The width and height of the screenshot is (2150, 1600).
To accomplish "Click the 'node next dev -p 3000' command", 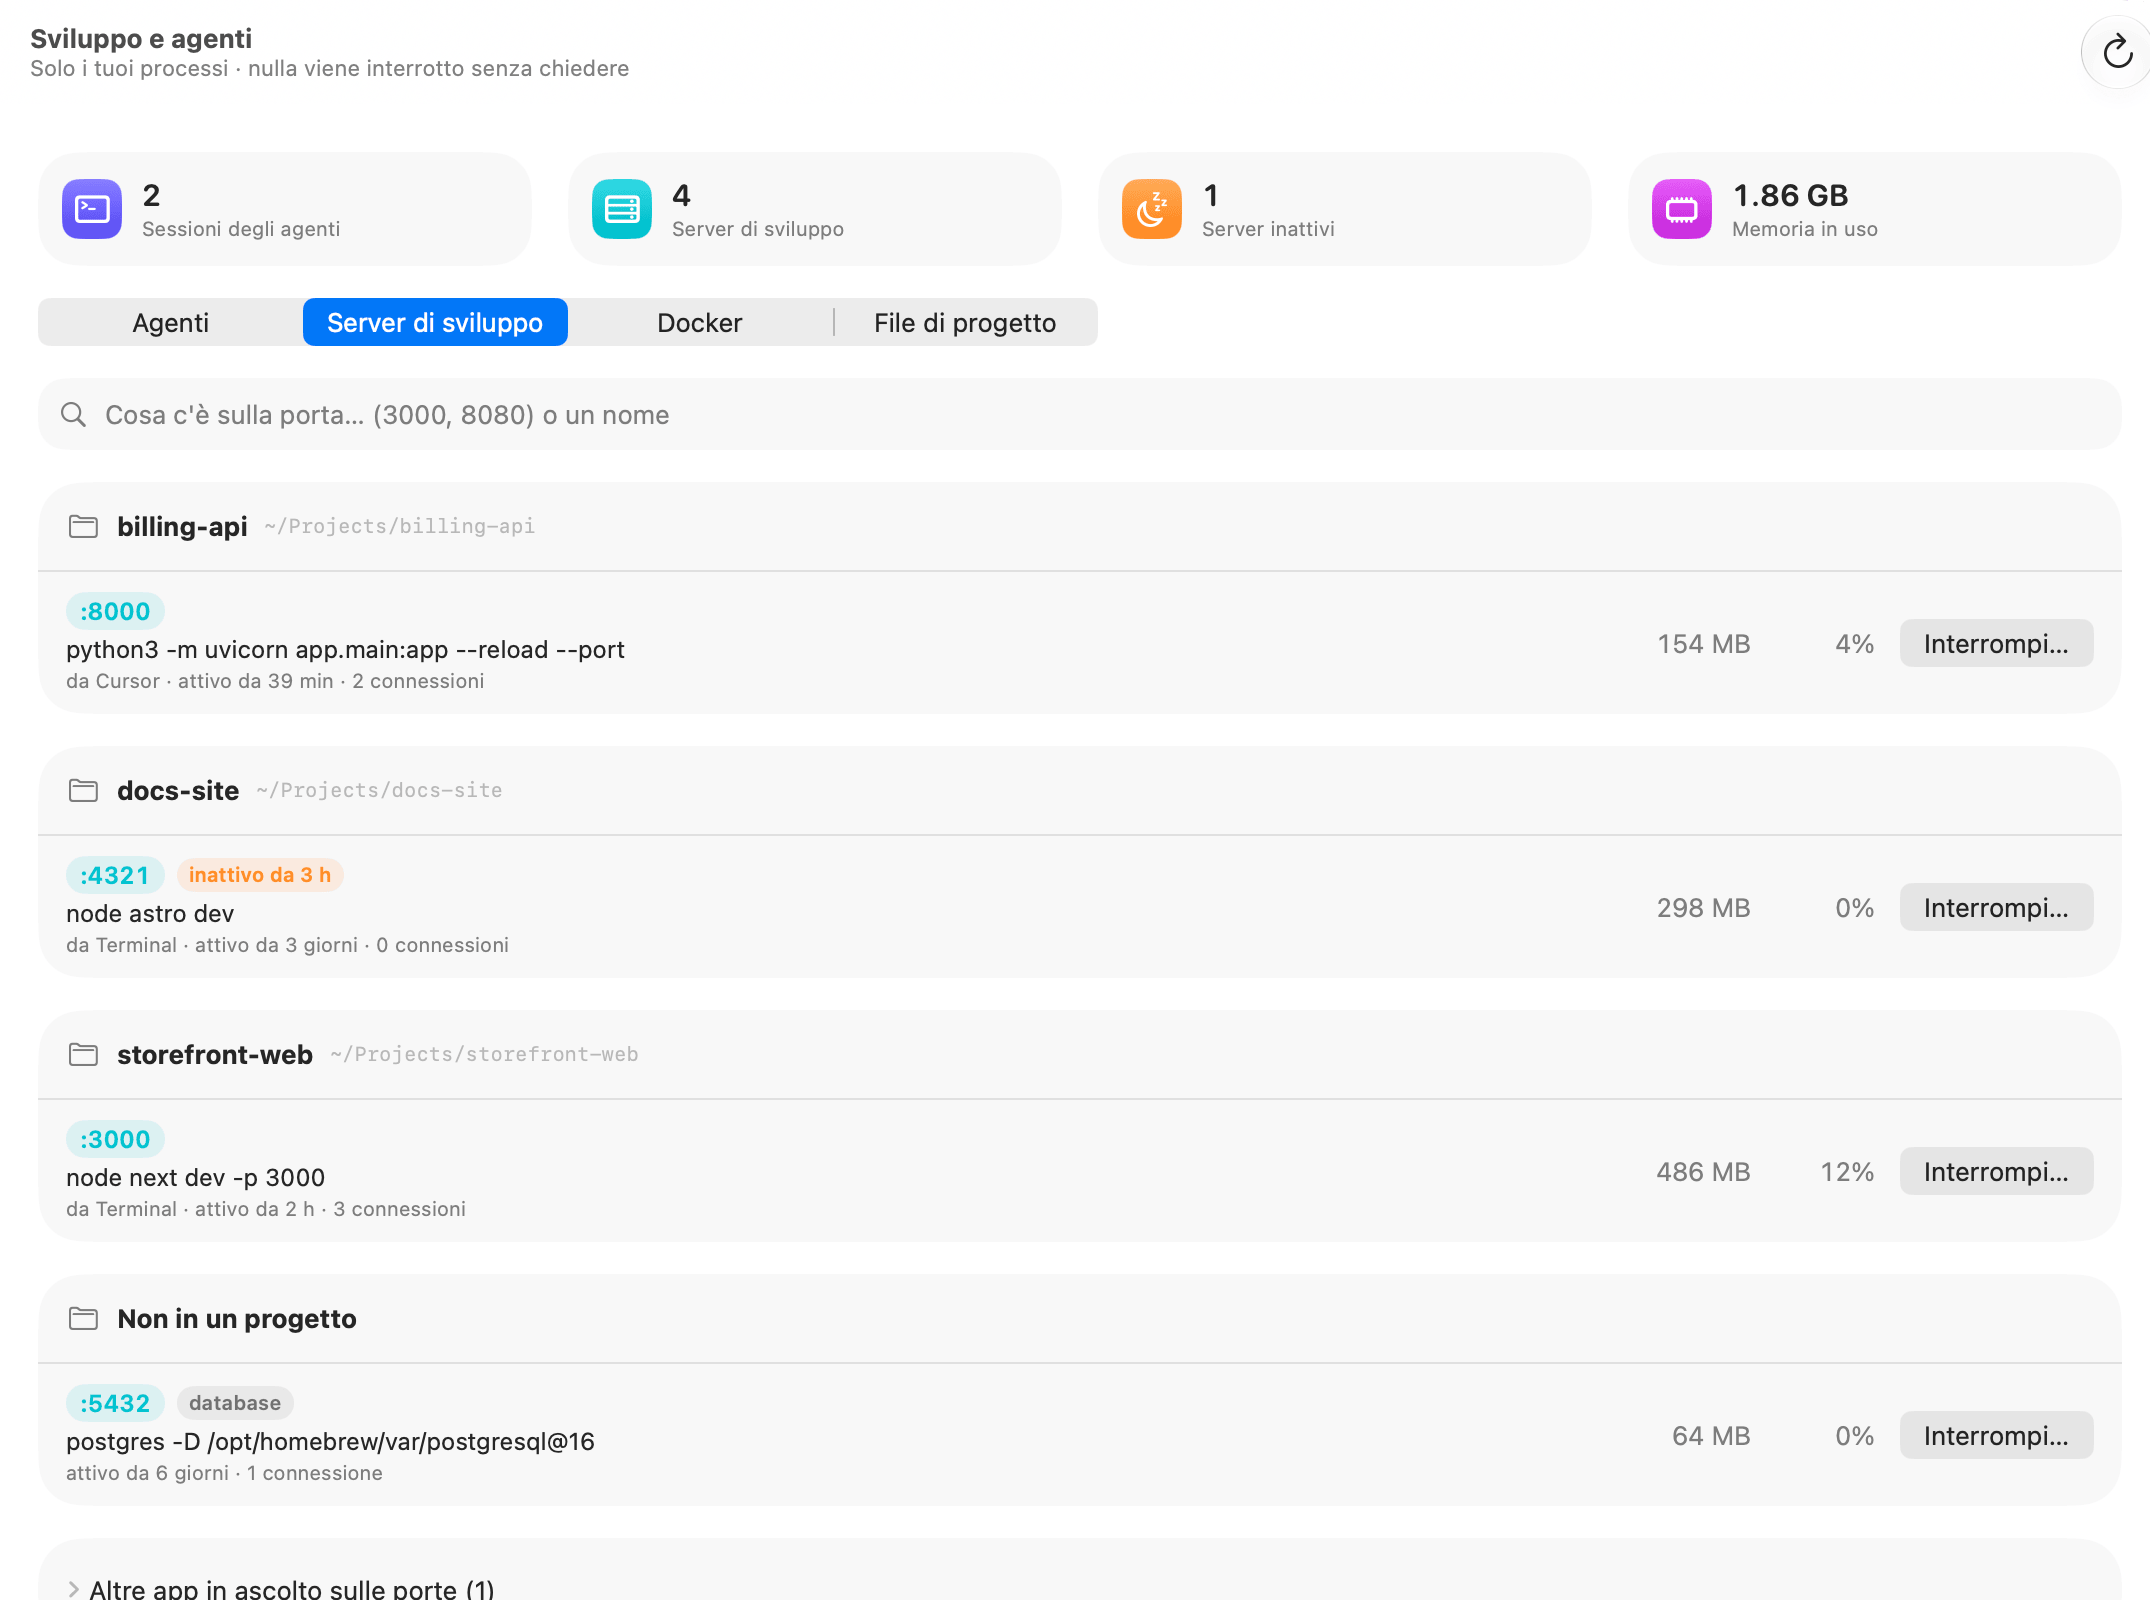I will pos(195,1177).
